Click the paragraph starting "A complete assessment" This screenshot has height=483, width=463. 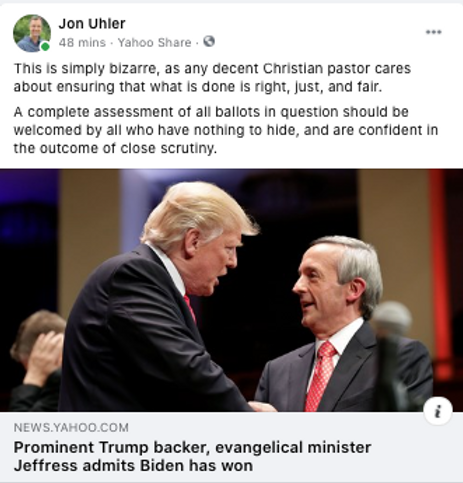click(226, 130)
